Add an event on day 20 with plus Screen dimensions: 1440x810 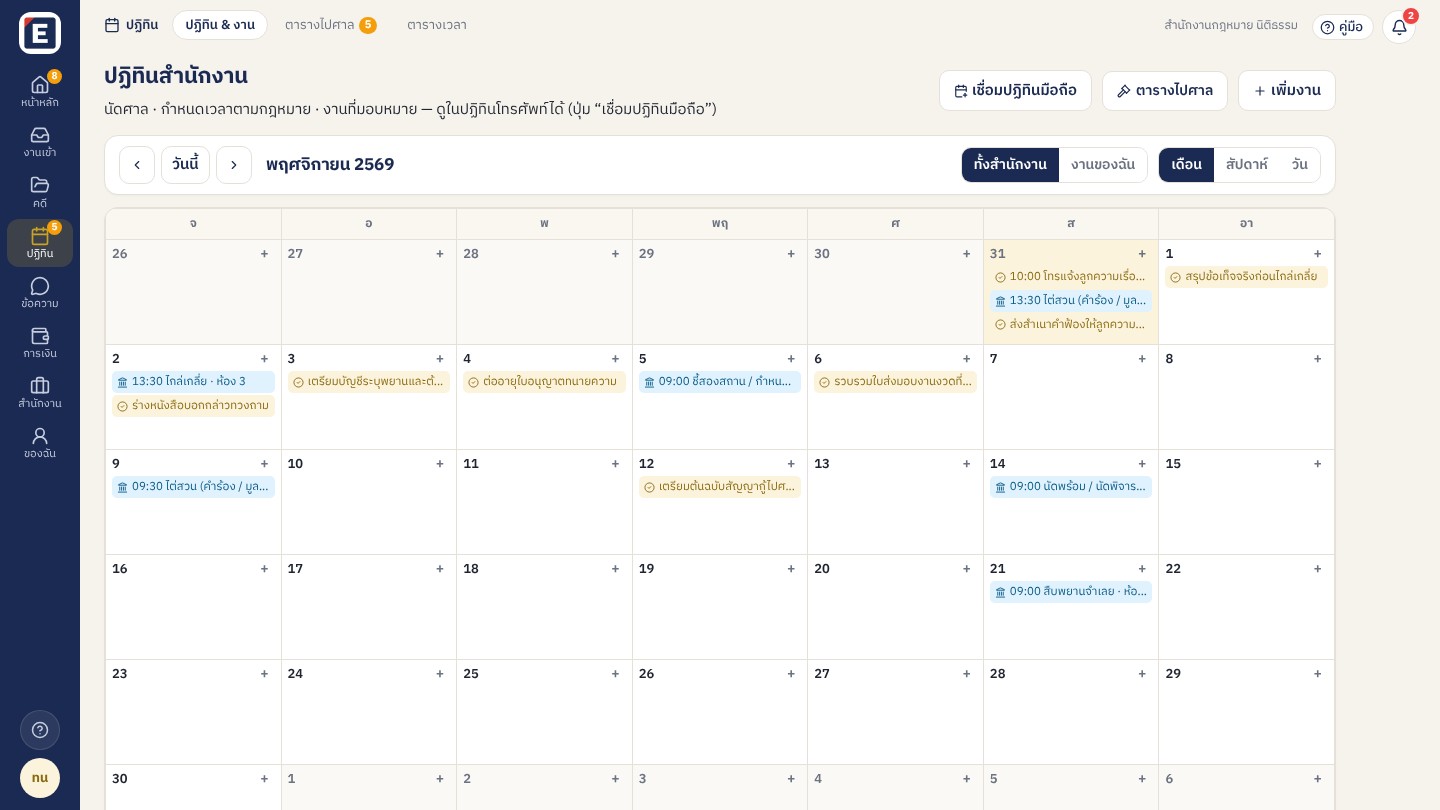click(966, 569)
